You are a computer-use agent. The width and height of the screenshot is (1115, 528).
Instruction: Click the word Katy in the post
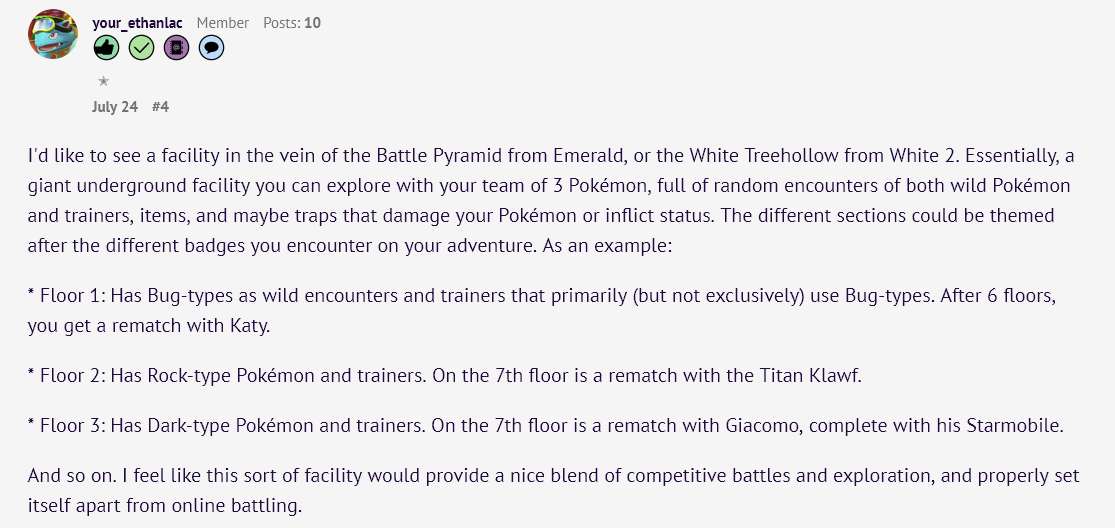[252, 326]
